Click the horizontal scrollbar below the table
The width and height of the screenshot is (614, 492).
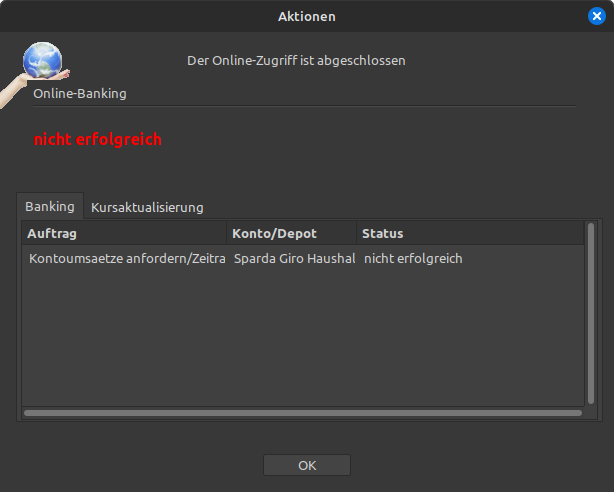pyautogui.click(x=303, y=413)
